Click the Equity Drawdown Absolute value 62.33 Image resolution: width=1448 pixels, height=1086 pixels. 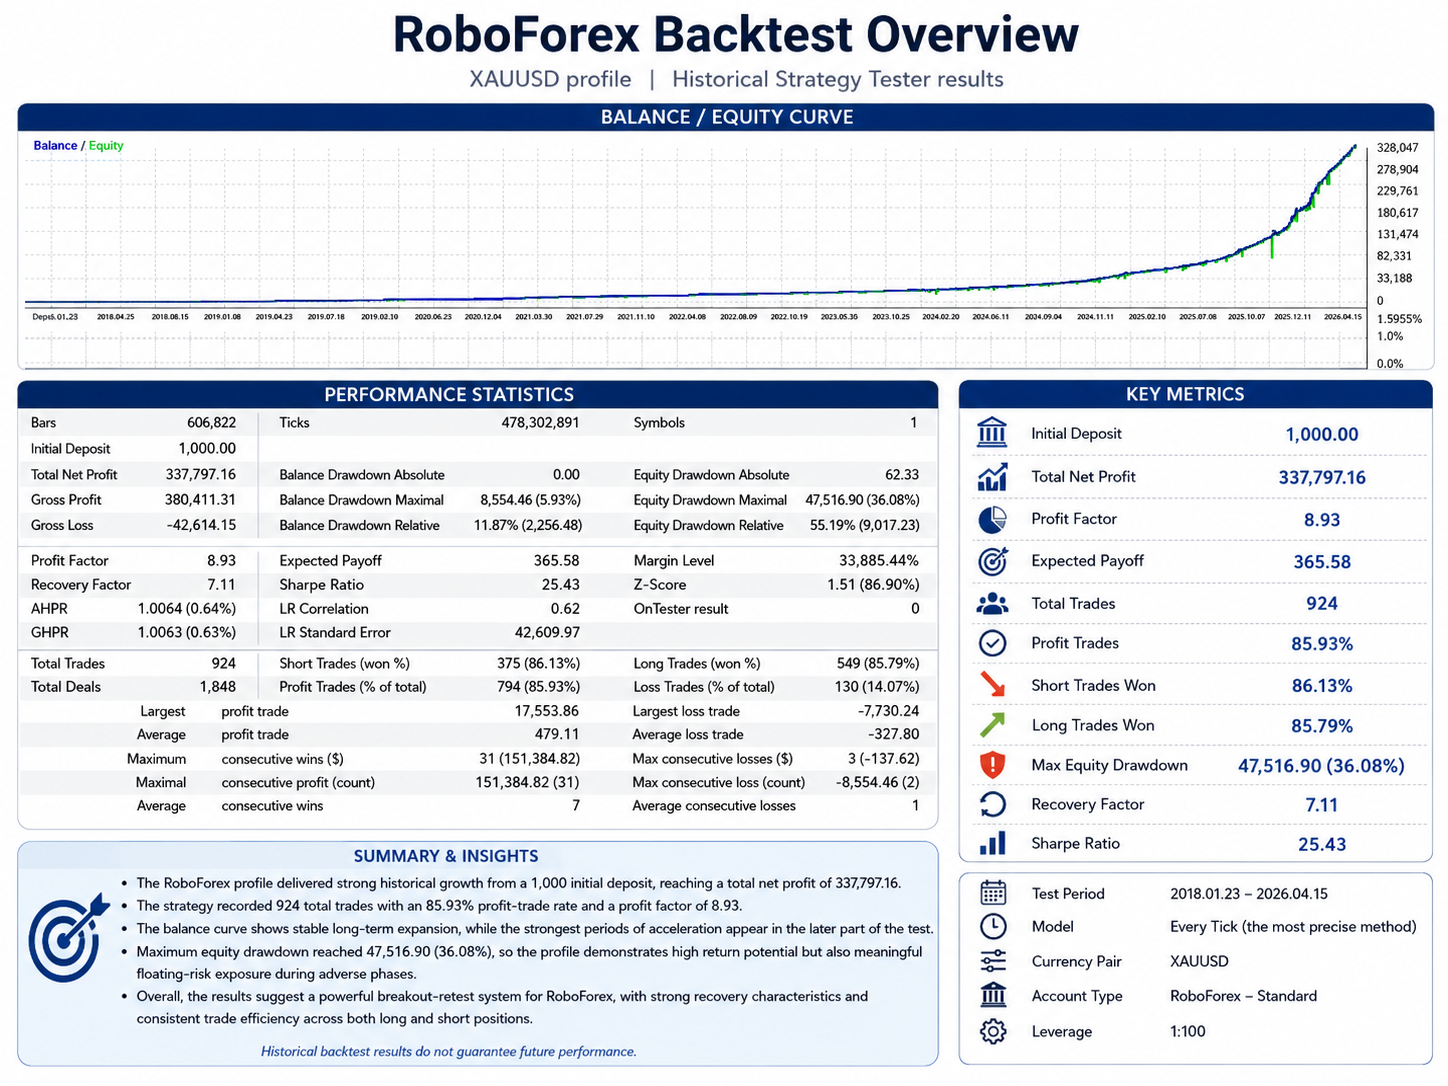(902, 475)
